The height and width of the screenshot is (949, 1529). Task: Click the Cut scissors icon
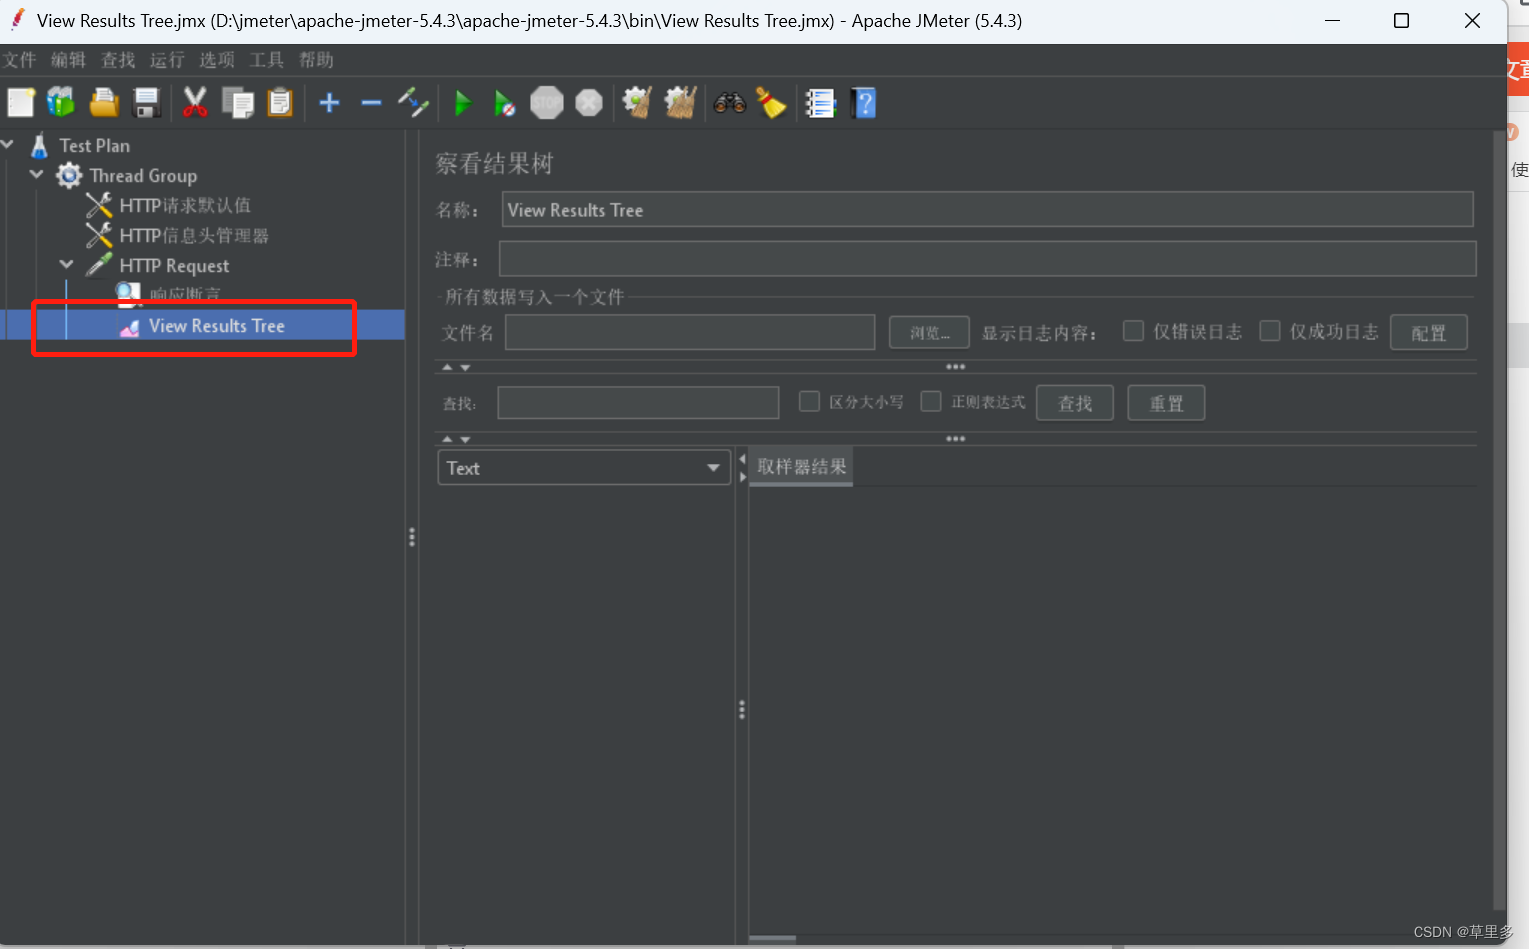(195, 102)
